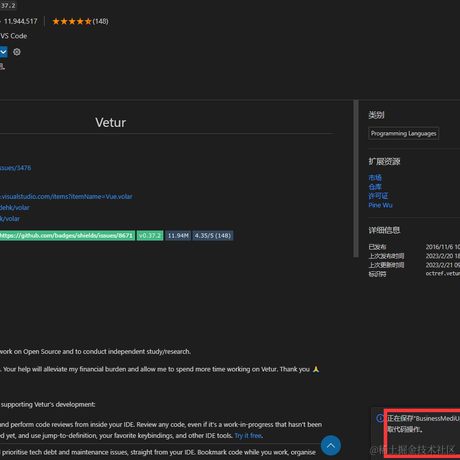
Task: Click the octref.vetur identifier value
Action: (443, 274)
